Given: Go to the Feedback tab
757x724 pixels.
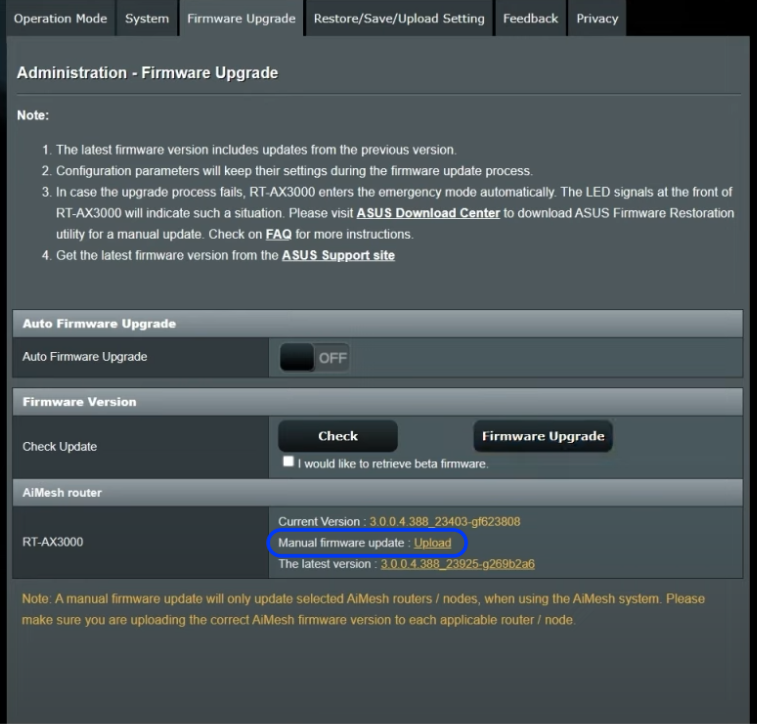Looking at the screenshot, I should 531,18.
